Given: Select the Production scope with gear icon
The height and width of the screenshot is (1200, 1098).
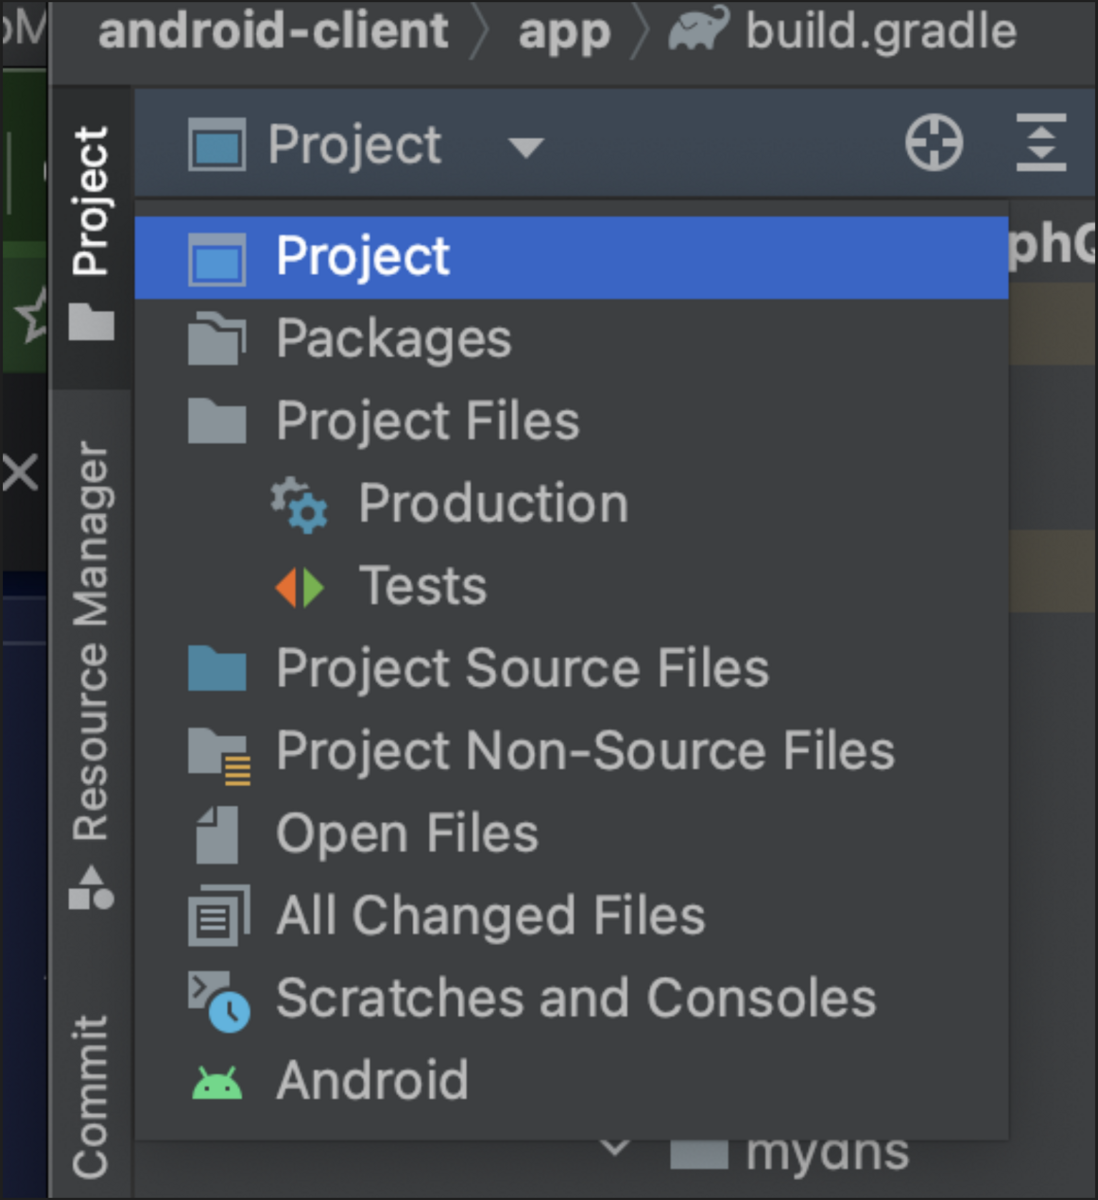Looking at the screenshot, I should [x=492, y=503].
